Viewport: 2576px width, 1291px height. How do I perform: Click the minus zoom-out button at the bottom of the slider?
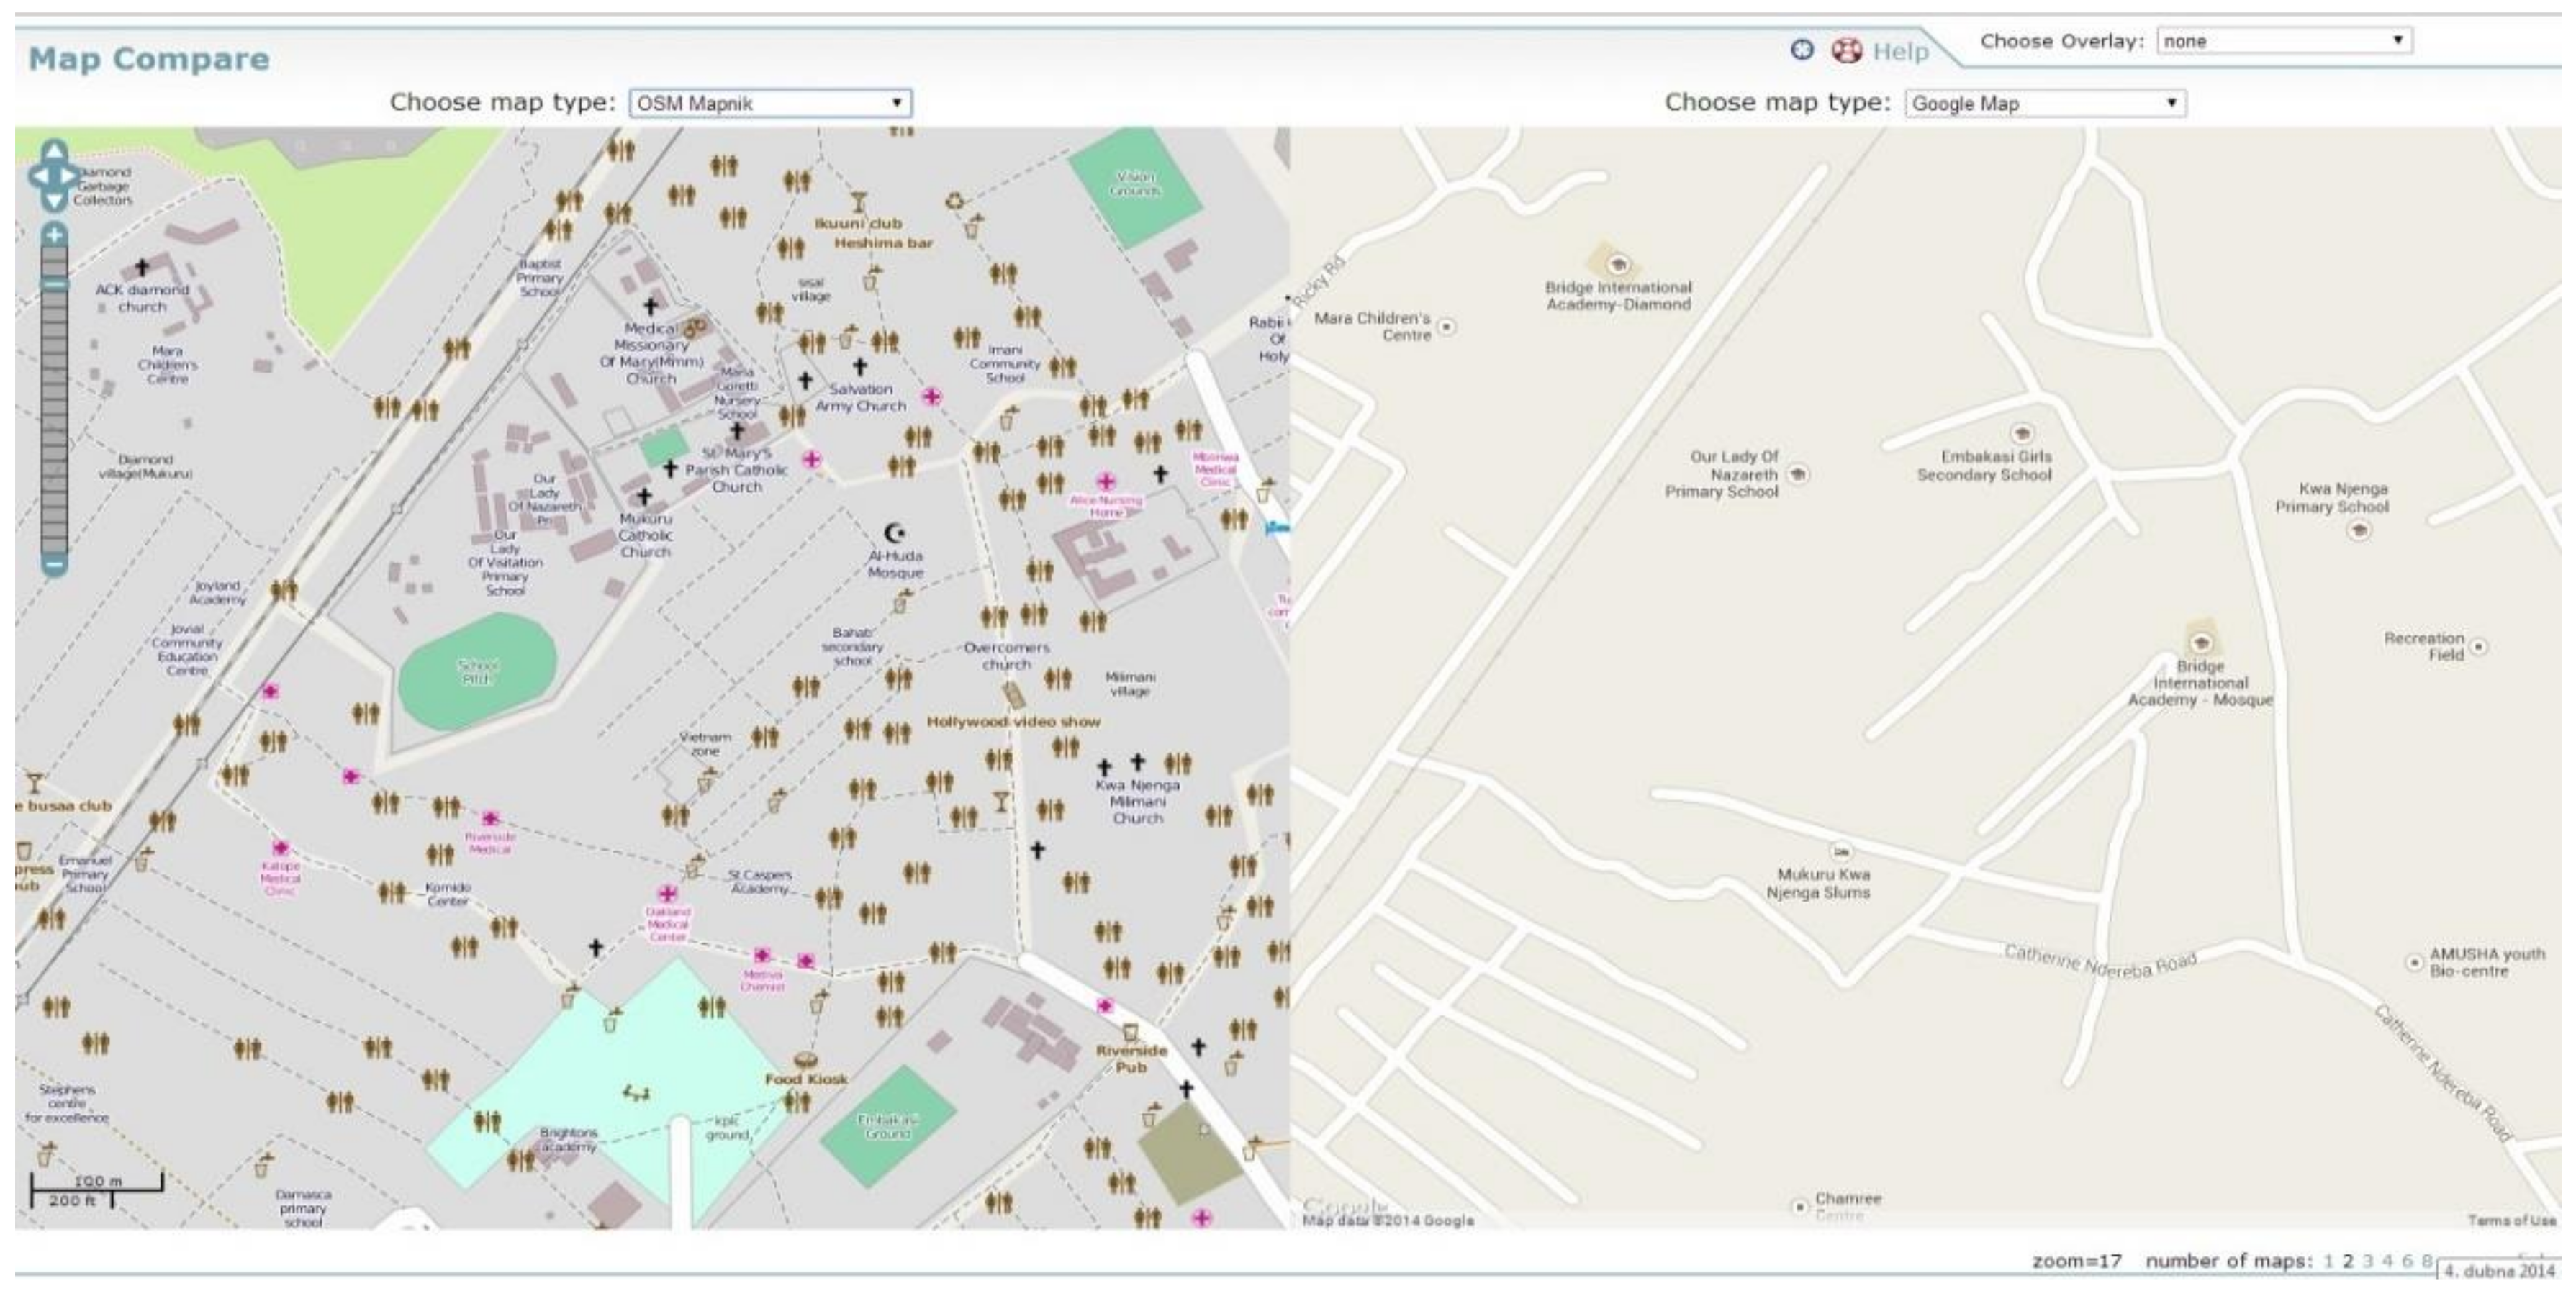tap(54, 565)
